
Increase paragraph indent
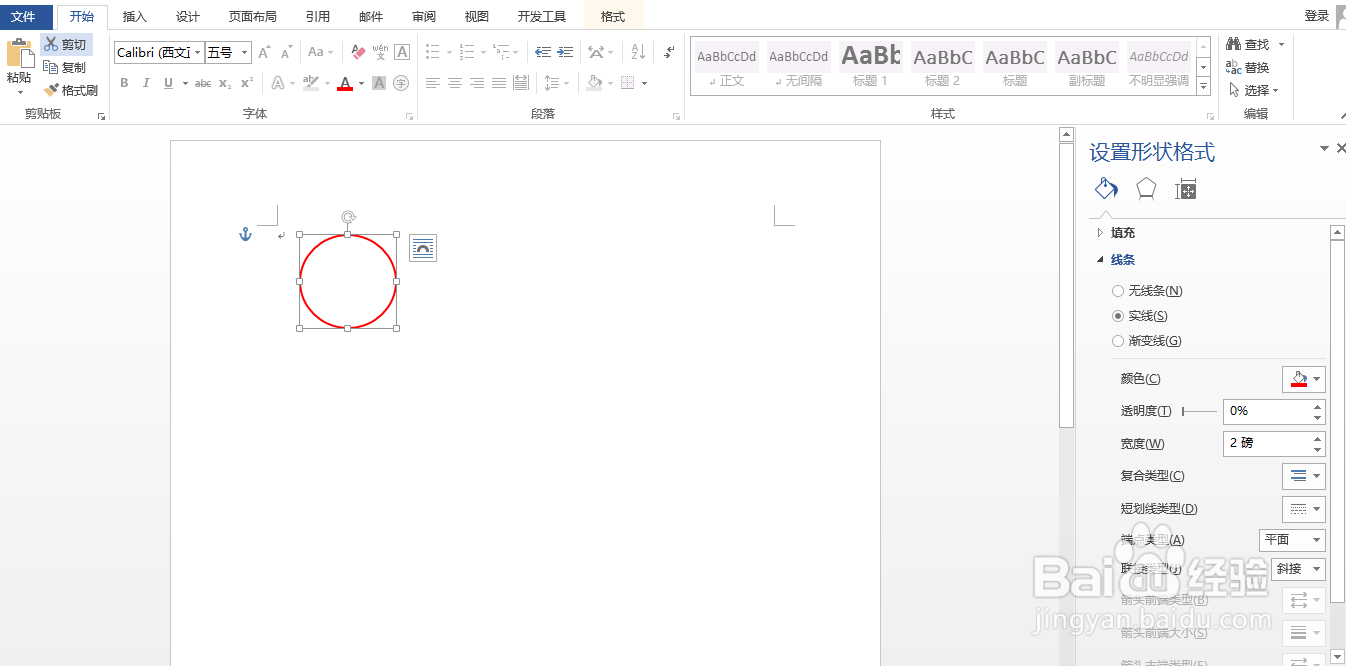click(x=565, y=52)
